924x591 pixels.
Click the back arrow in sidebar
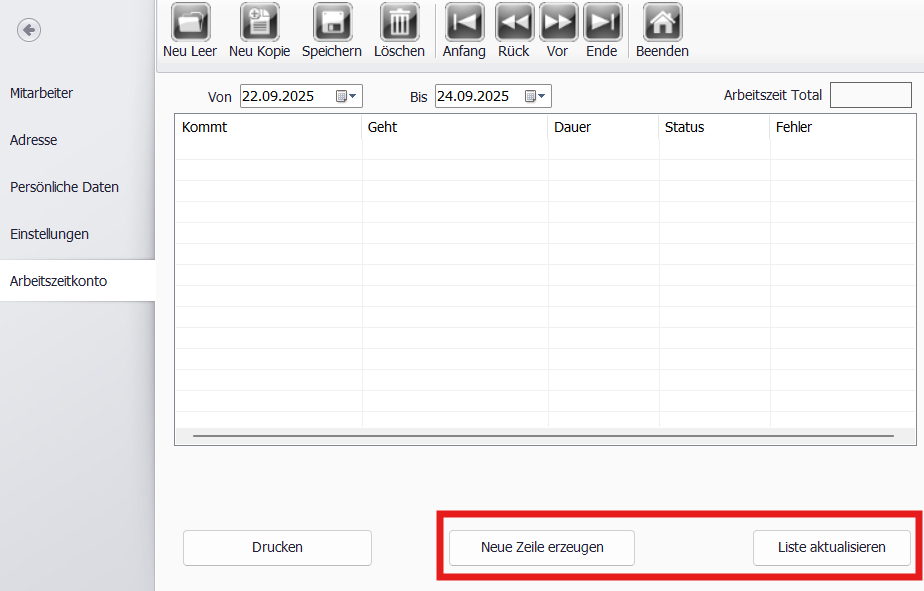[x=29, y=30]
